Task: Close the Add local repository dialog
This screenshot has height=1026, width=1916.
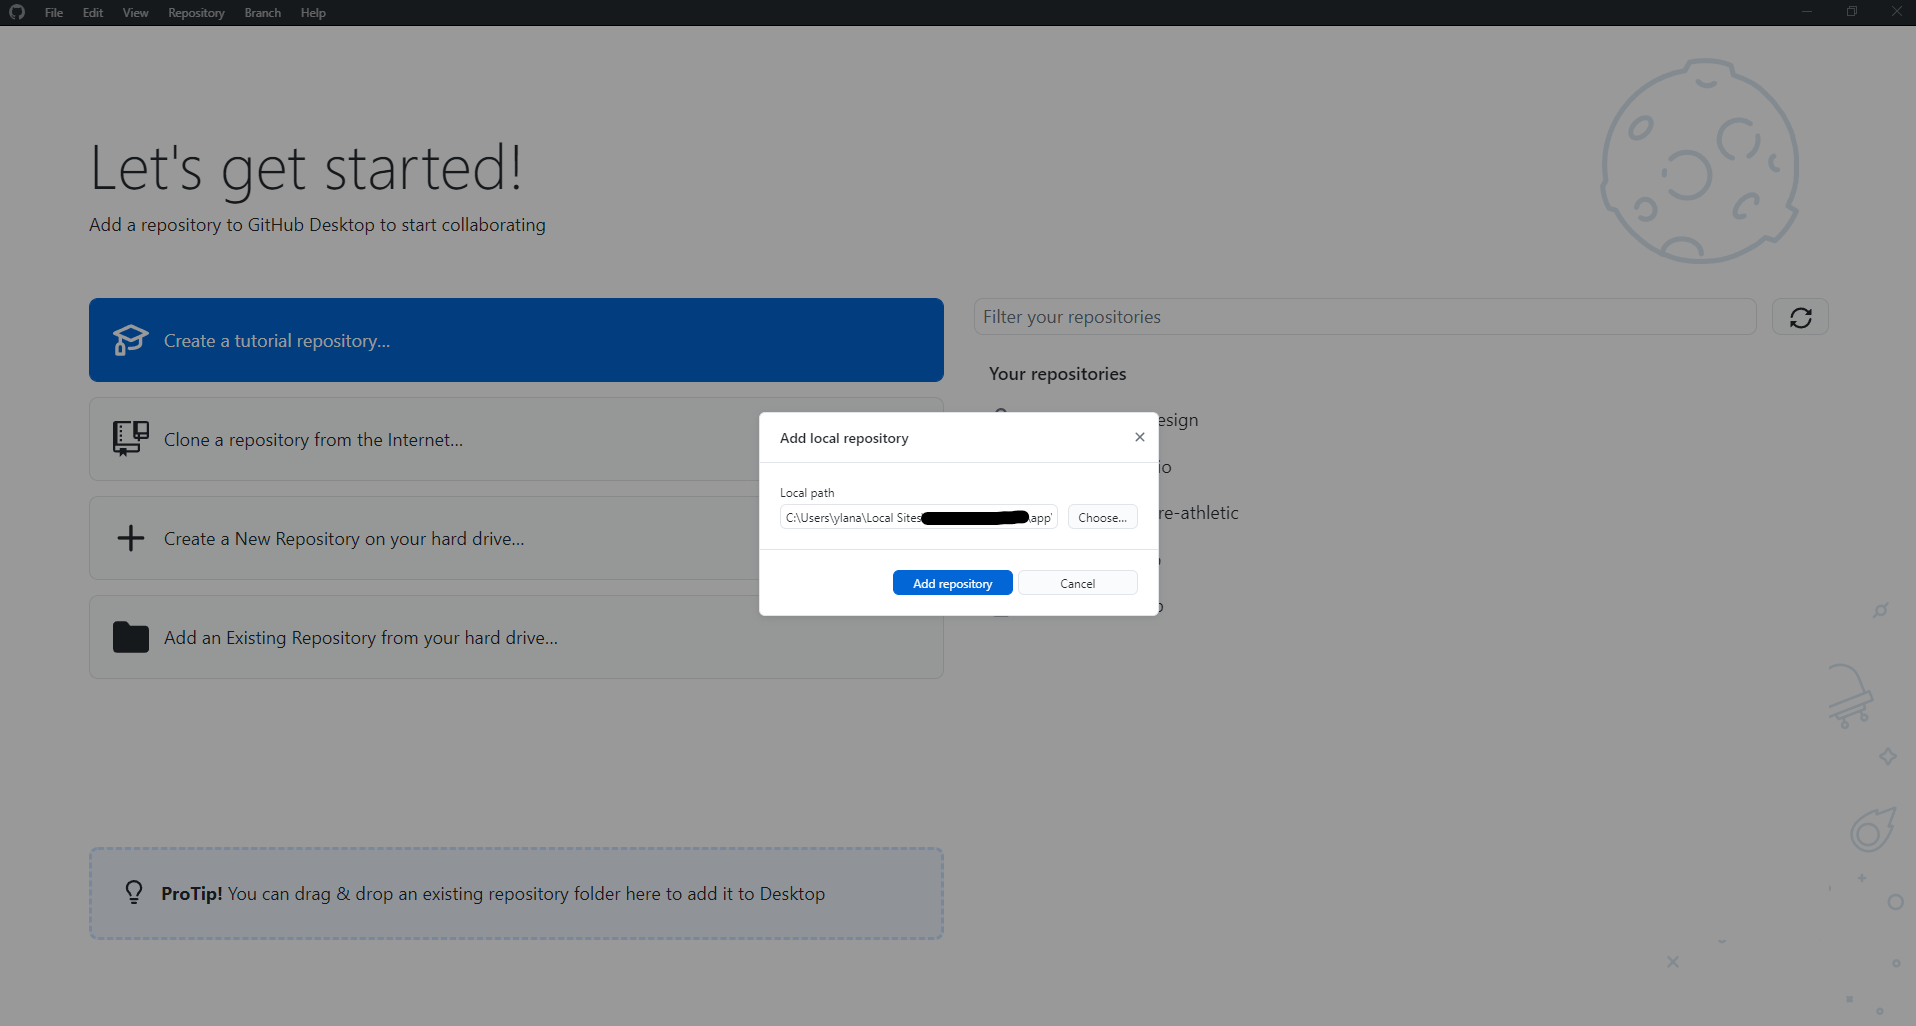Action: click(x=1139, y=437)
